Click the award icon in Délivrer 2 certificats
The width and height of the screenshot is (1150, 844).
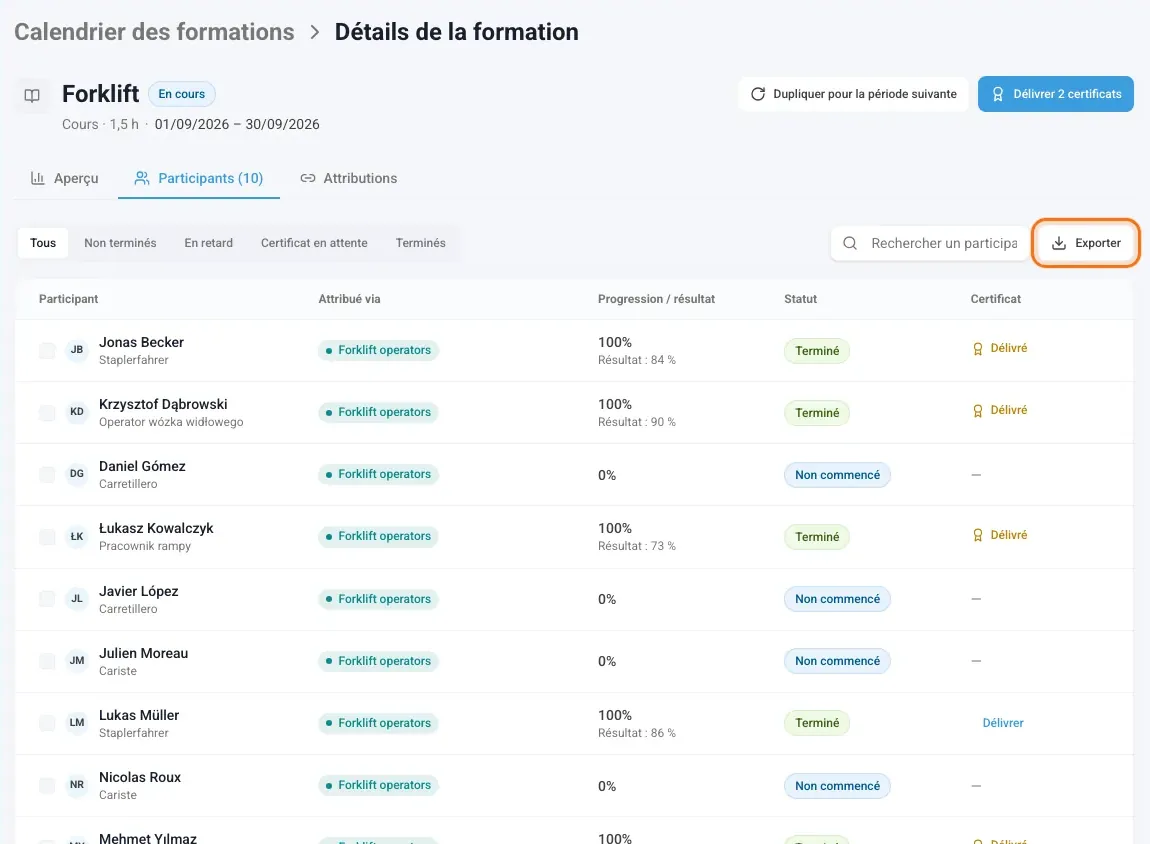coord(997,94)
